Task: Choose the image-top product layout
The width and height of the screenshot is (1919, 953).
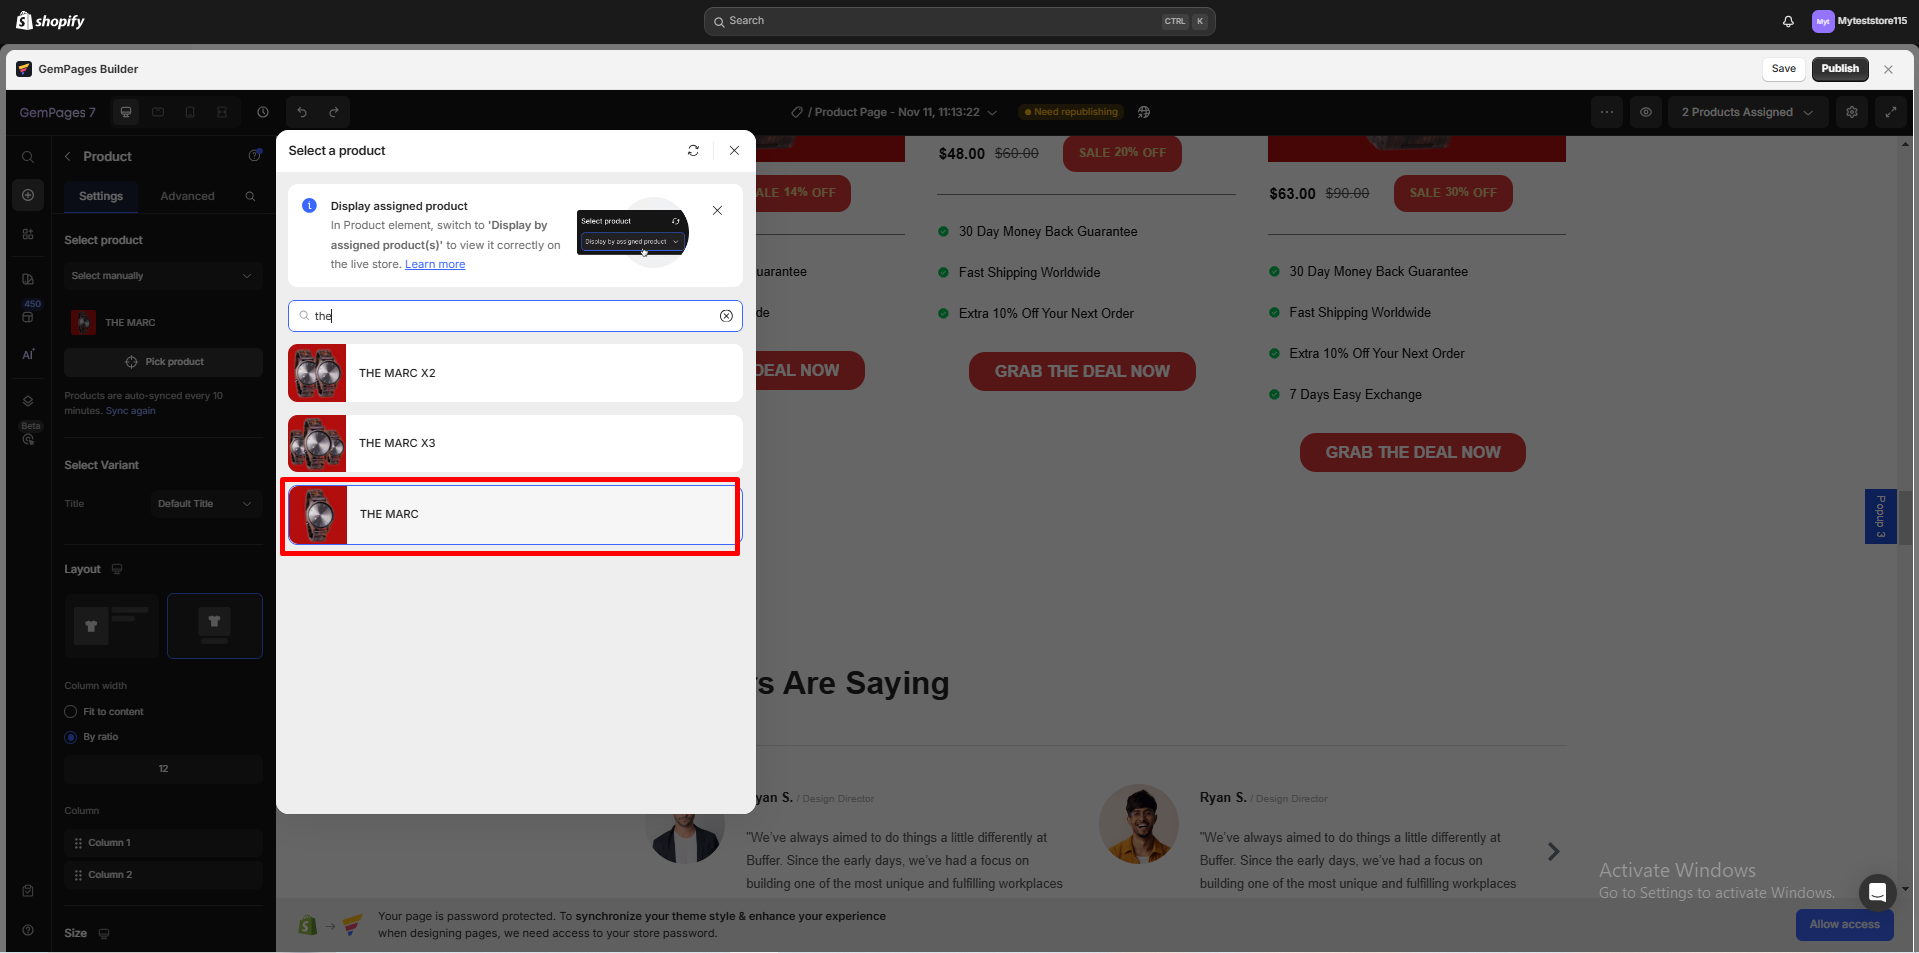Action: [x=215, y=625]
